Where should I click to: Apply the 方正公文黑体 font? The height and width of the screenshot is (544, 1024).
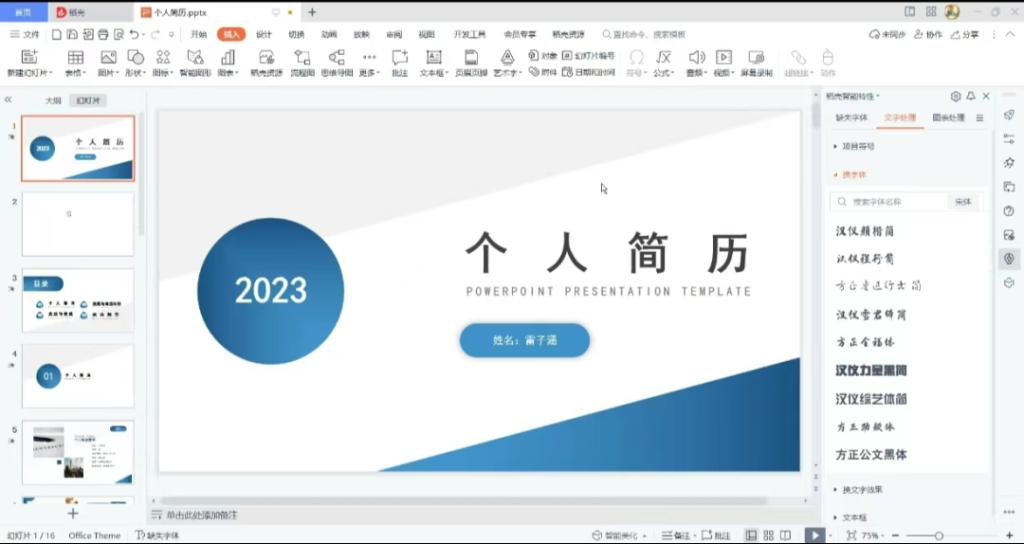click(x=871, y=455)
